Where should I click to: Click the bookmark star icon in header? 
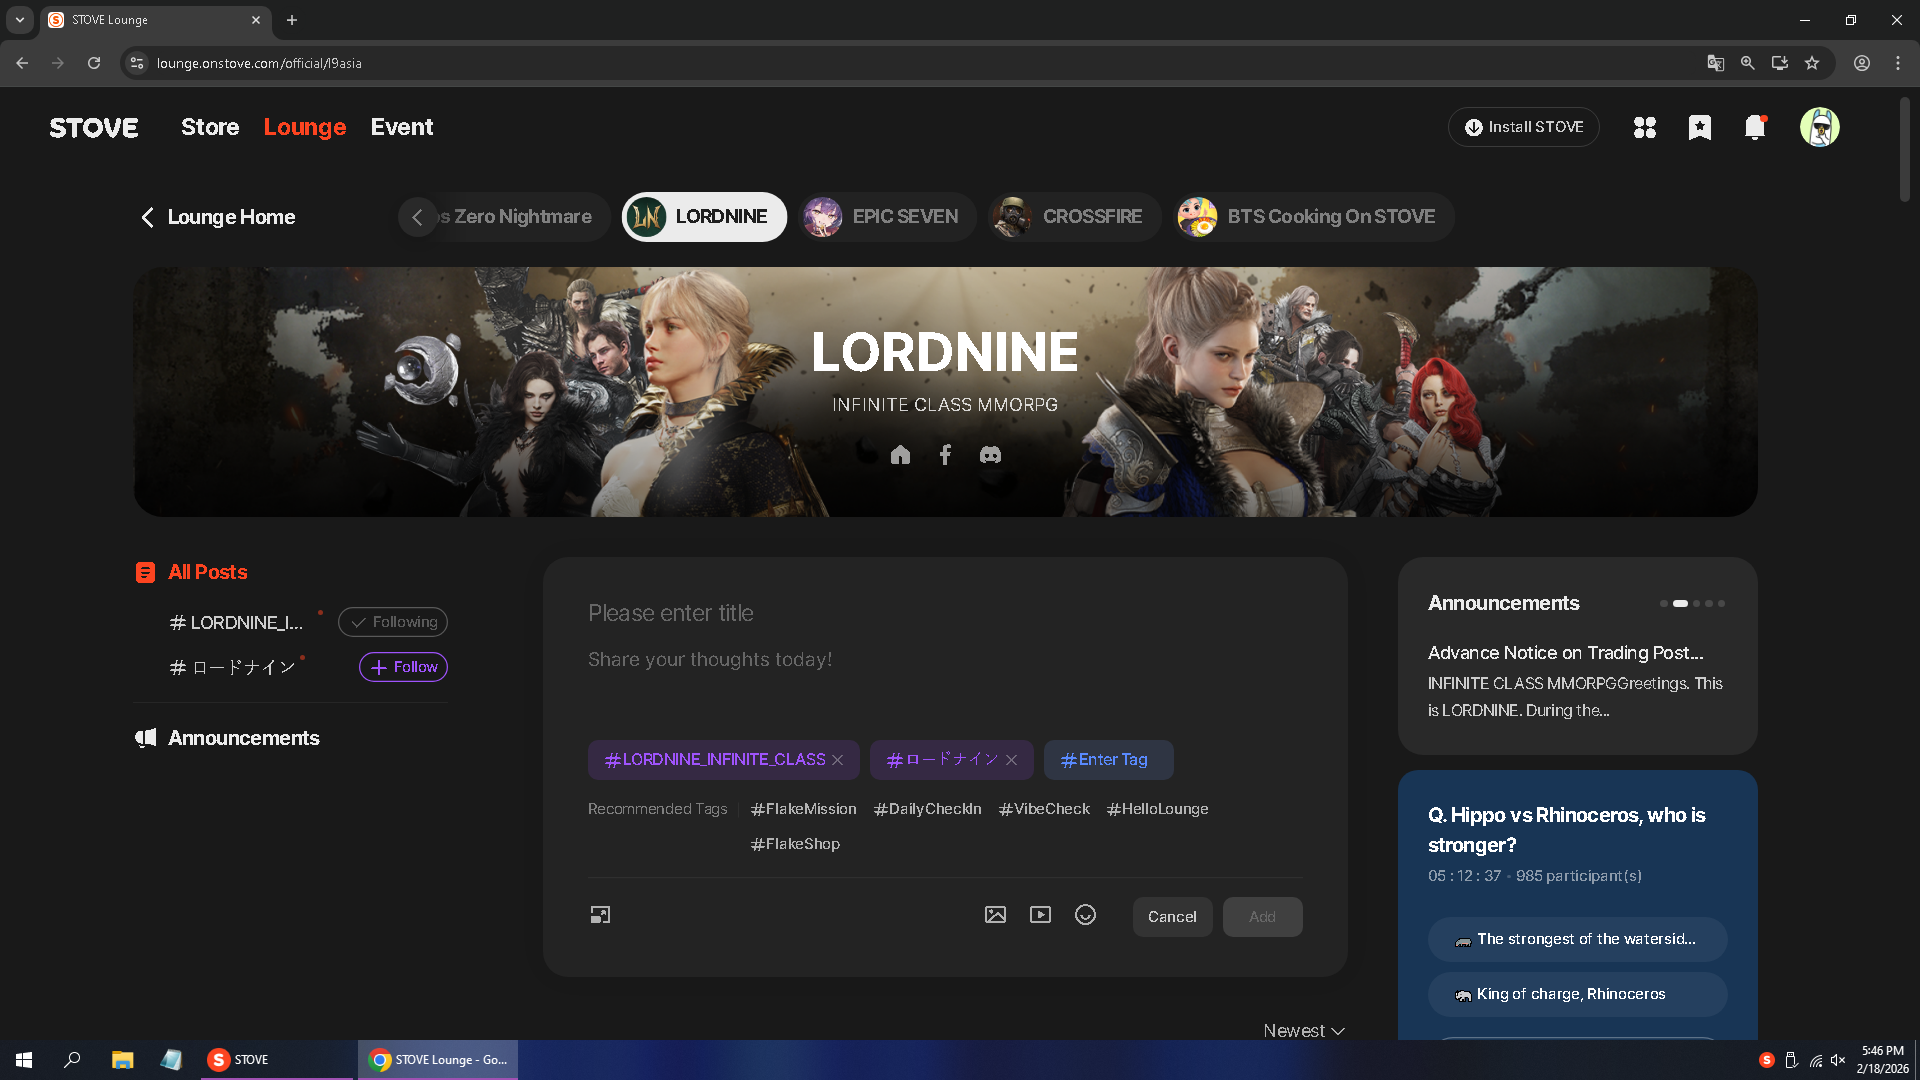point(1699,127)
